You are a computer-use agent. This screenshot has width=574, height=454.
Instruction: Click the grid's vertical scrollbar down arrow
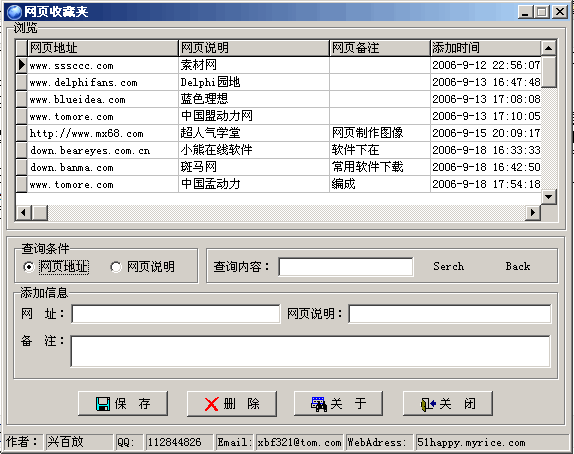549,197
